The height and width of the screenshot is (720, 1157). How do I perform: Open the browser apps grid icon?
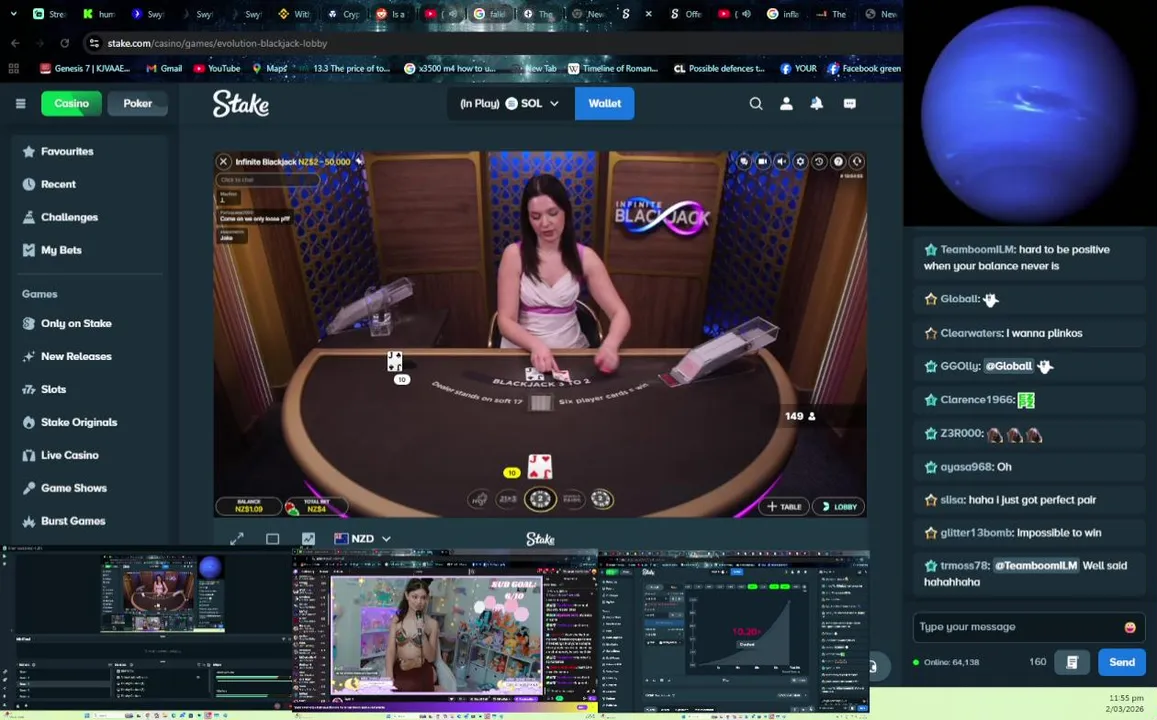point(13,69)
